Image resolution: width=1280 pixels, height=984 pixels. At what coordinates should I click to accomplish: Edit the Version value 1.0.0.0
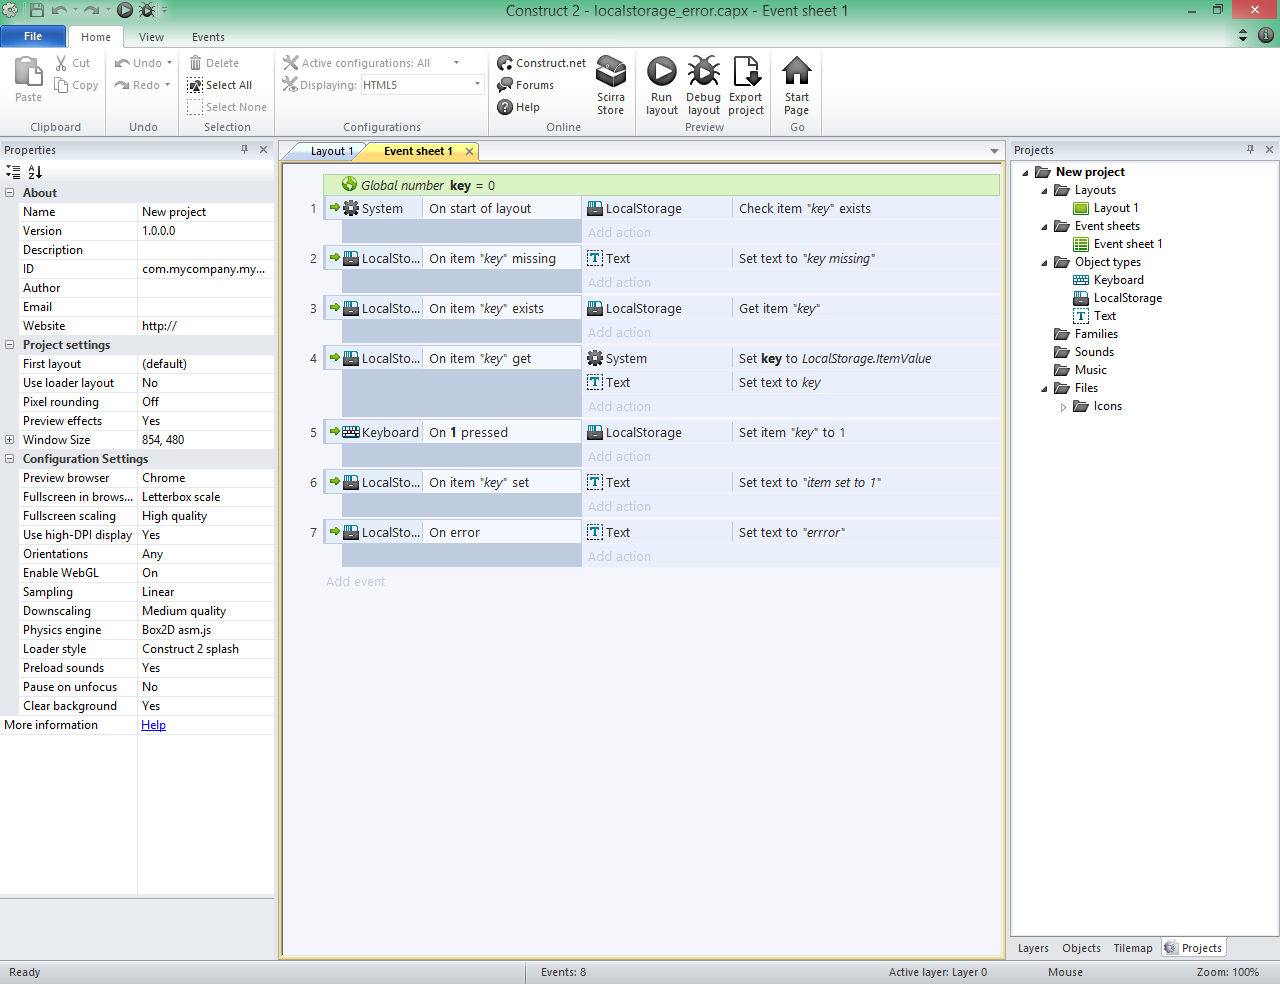[x=205, y=231]
